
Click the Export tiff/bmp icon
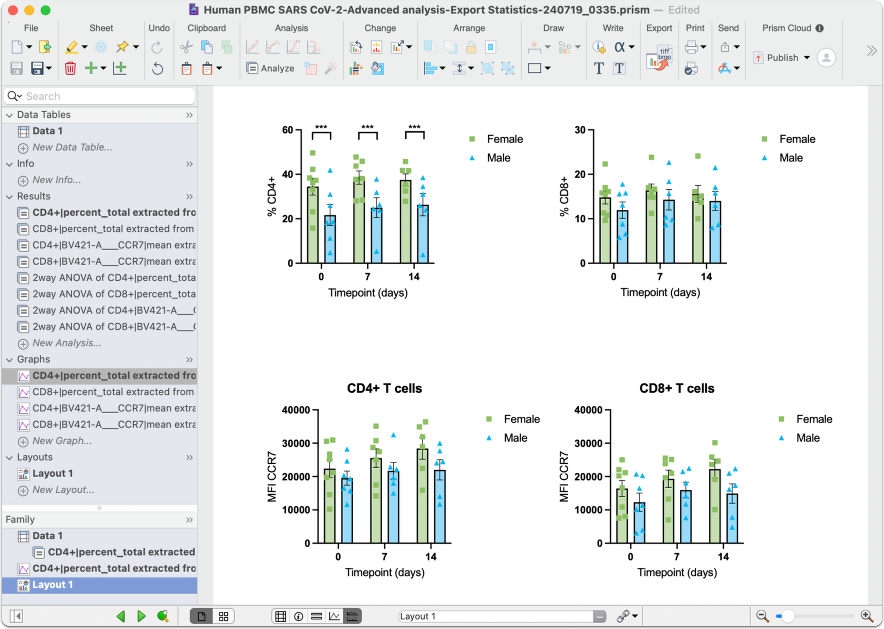pyautogui.click(x=658, y=59)
